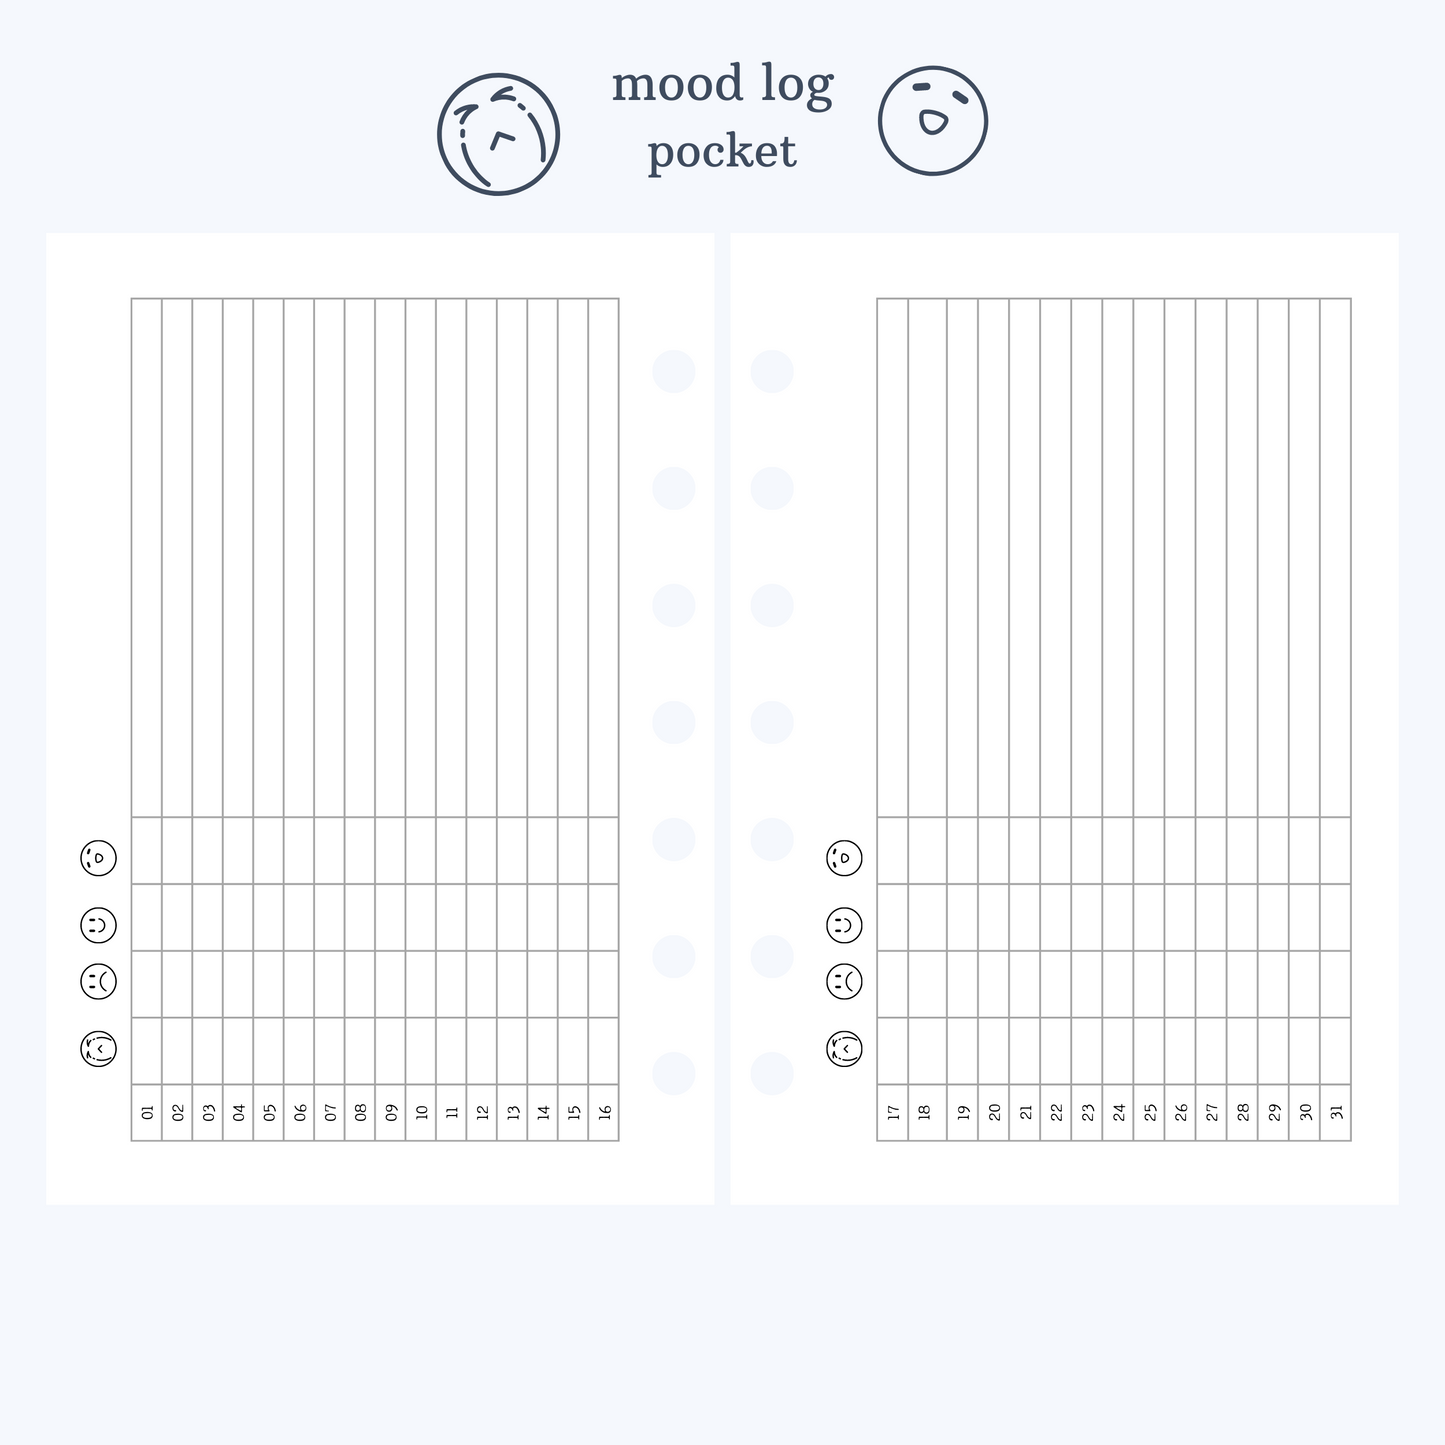Click the "pocket" subtitle text

(x=722, y=152)
